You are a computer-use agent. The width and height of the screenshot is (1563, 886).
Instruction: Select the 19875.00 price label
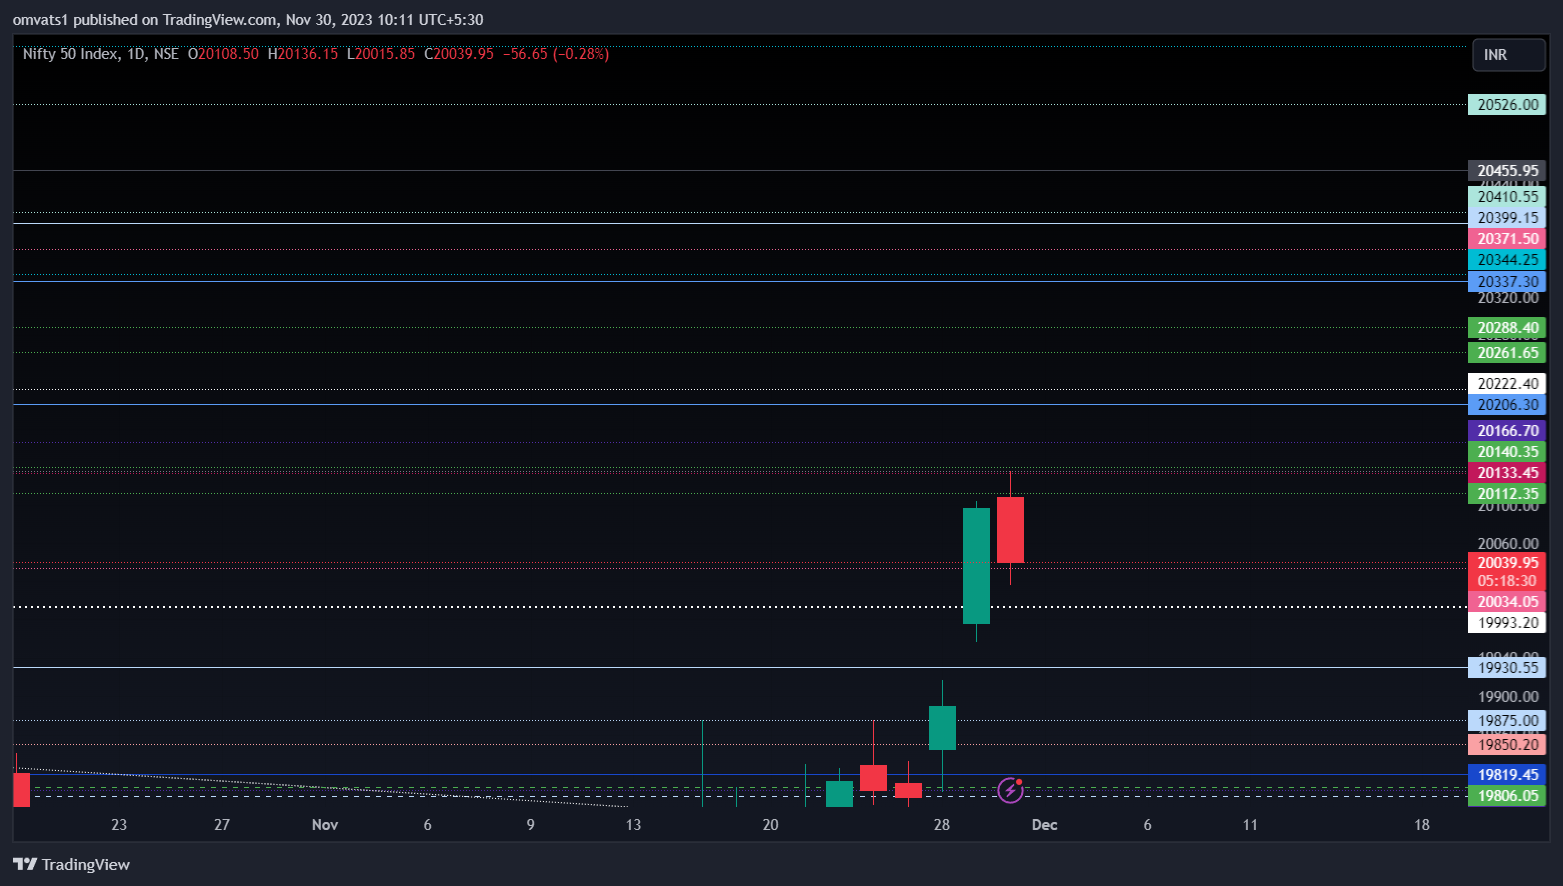(1507, 721)
